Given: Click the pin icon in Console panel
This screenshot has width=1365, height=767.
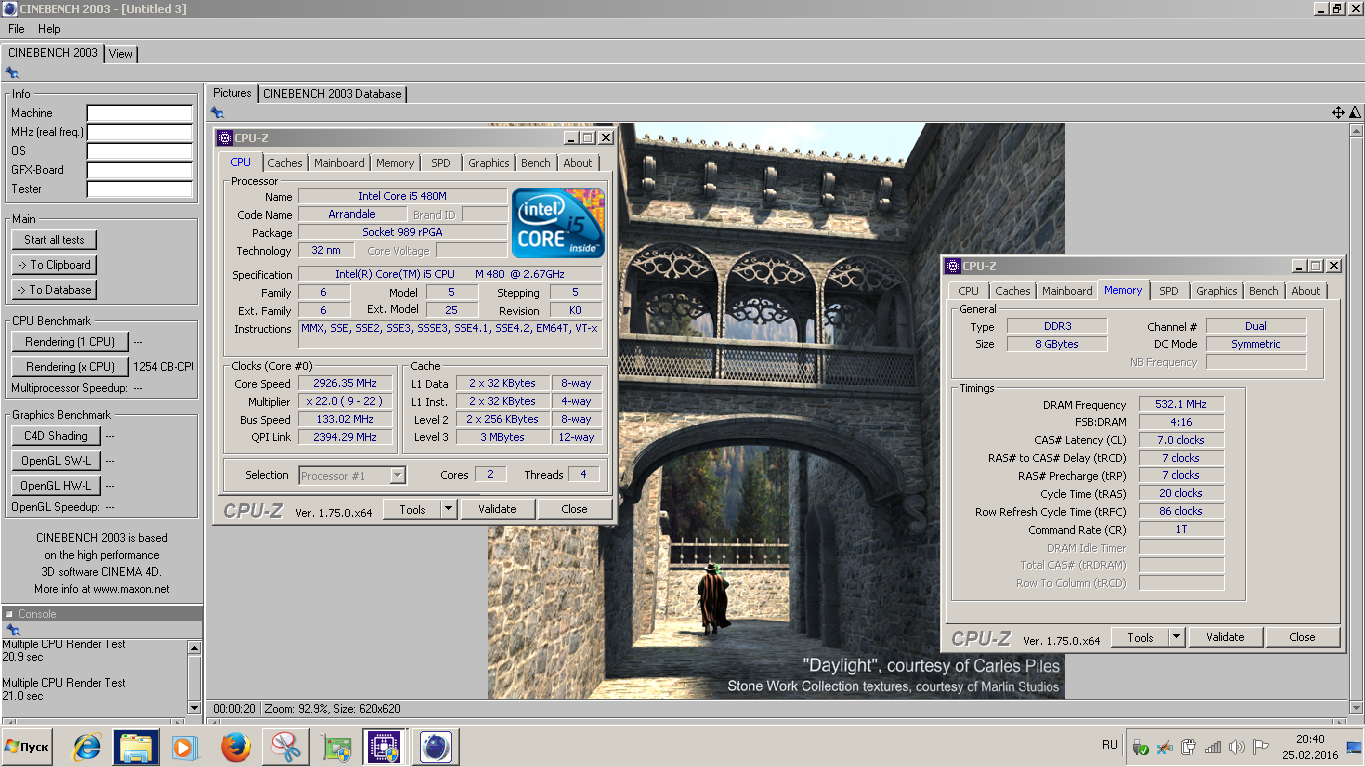Looking at the screenshot, I should [x=12, y=630].
